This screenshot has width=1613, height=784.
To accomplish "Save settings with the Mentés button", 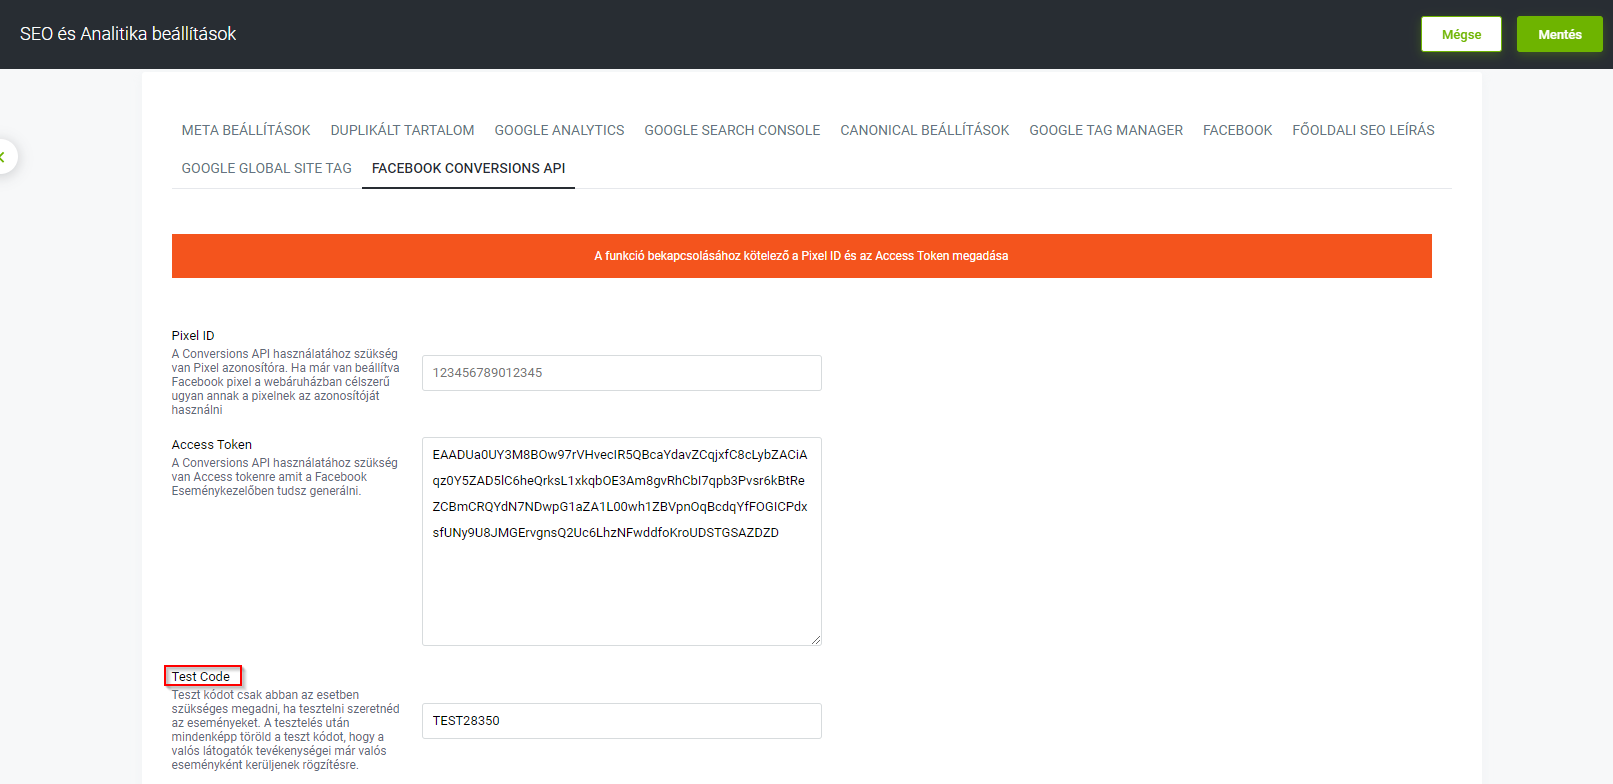I will pos(1559,34).
